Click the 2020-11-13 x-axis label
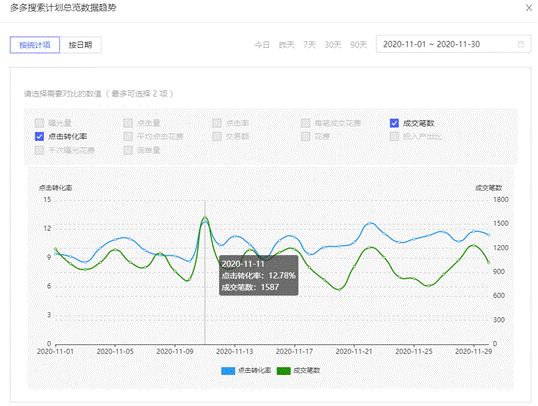This screenshot has width=538, height=406. (235, 352)
